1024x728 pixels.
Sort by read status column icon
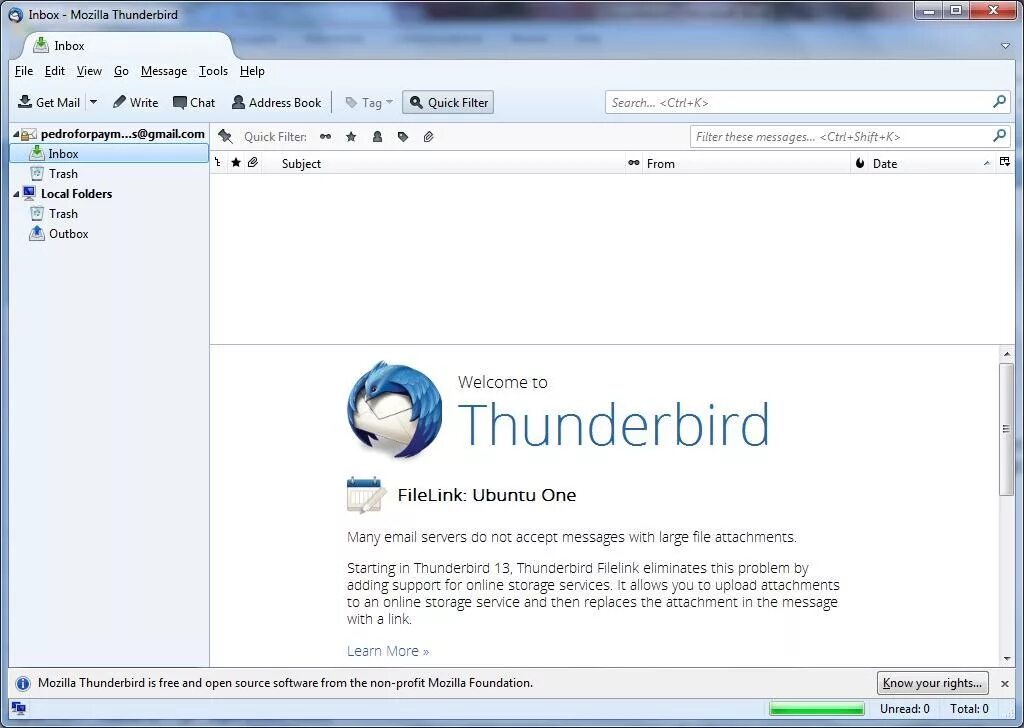tap(633, 163)
